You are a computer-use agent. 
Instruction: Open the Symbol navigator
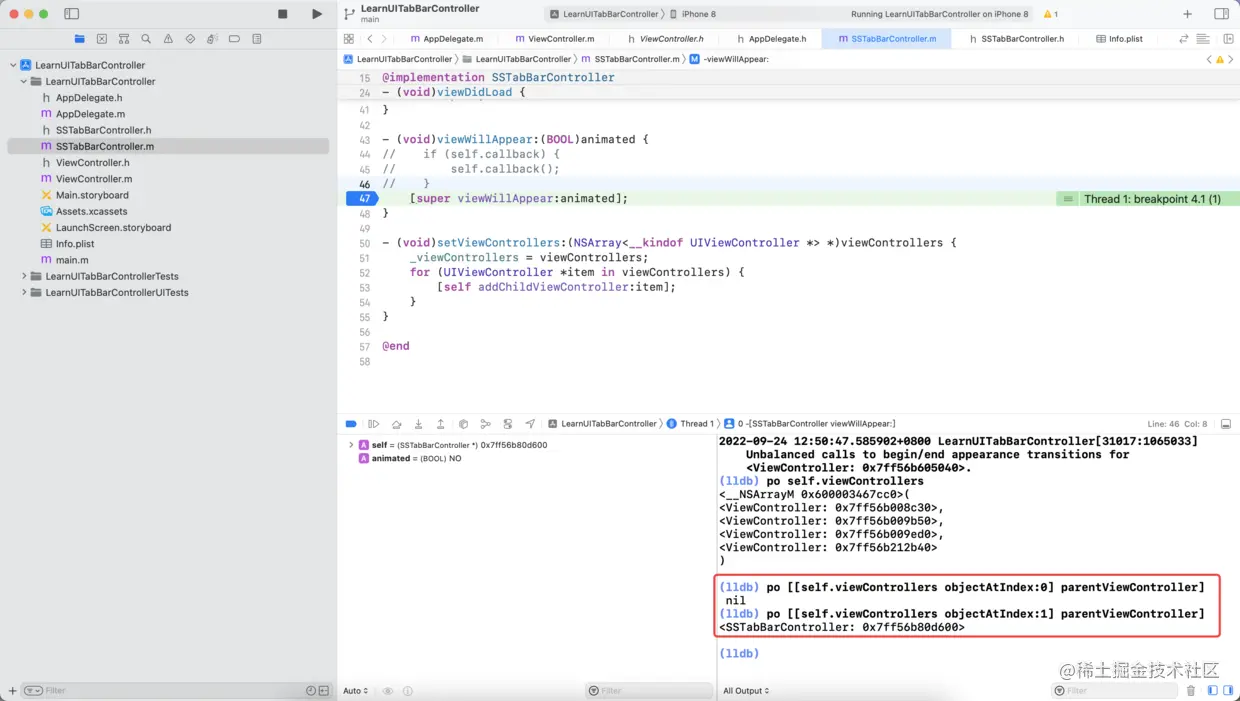click(x=124, y=39)
